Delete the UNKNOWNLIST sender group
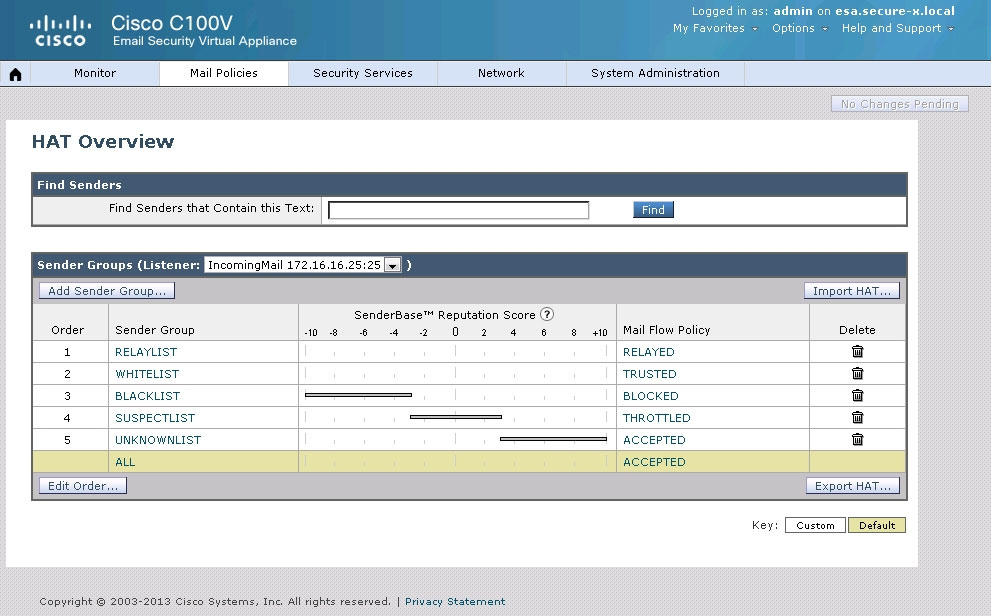The width and height of the screenshot is (991, 616). (857, 439)
